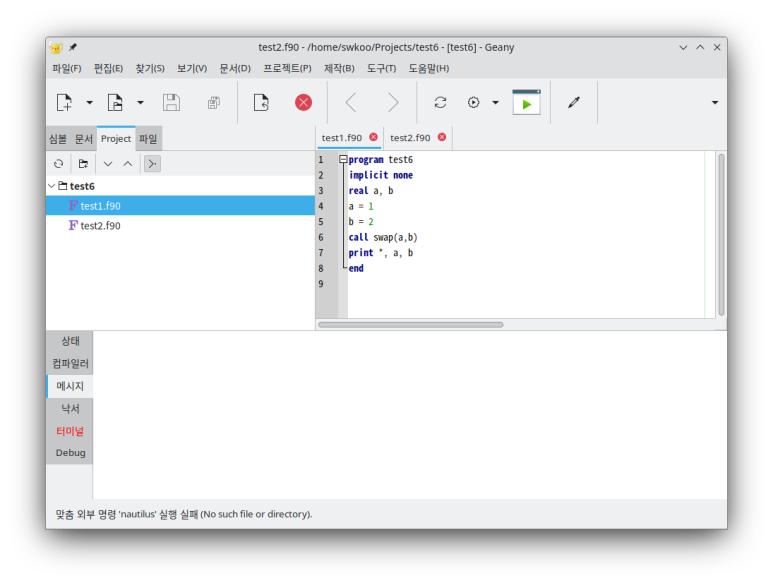Image resolution: width=773 pixels, height=583 pixels.
Task: Show the 메시지 tab
Action: click(70, 386)
